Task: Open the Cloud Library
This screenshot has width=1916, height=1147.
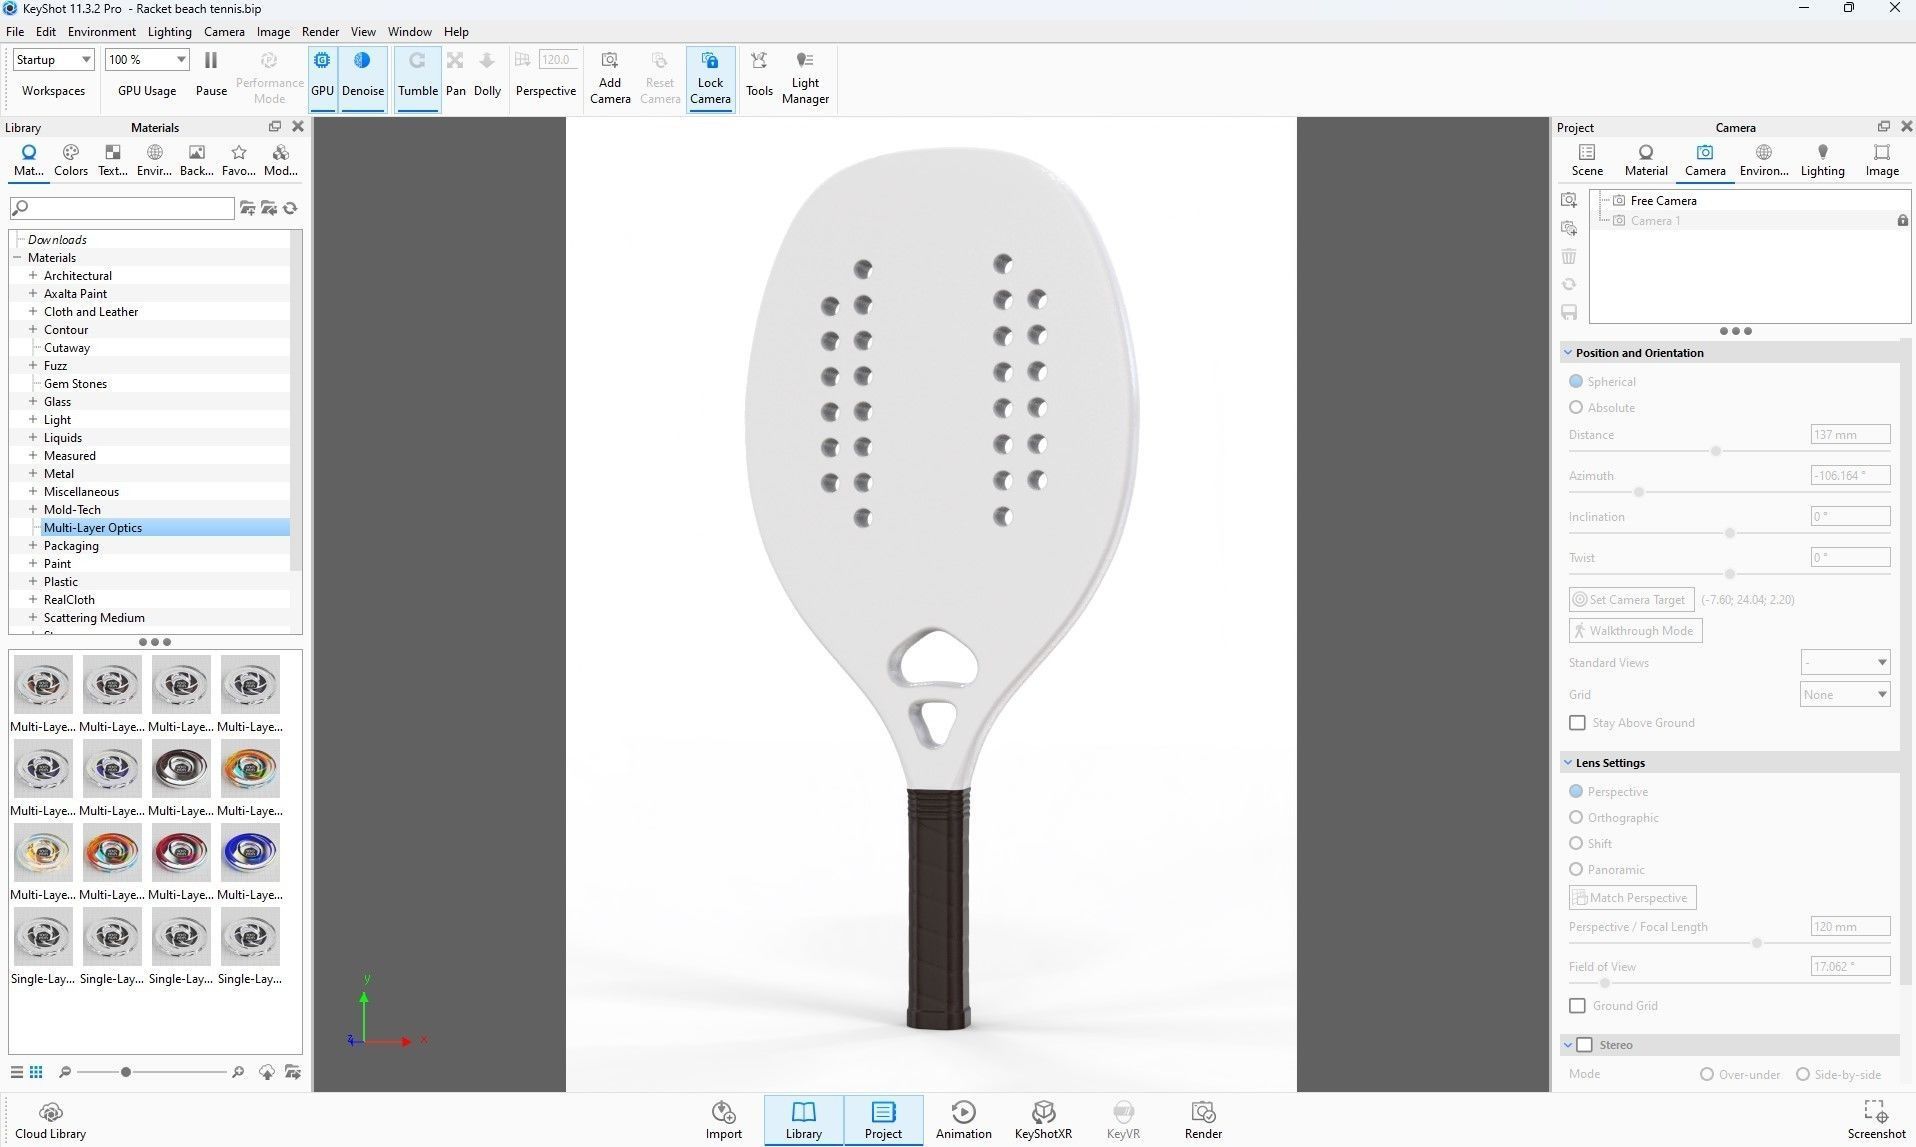Action: tap(51, 1120)
